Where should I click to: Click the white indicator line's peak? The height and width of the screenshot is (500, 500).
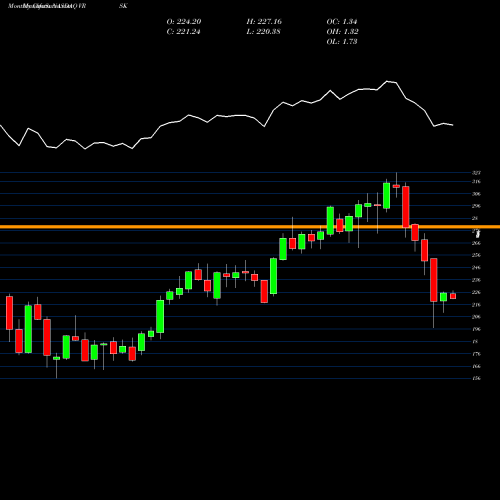point(387,81)
